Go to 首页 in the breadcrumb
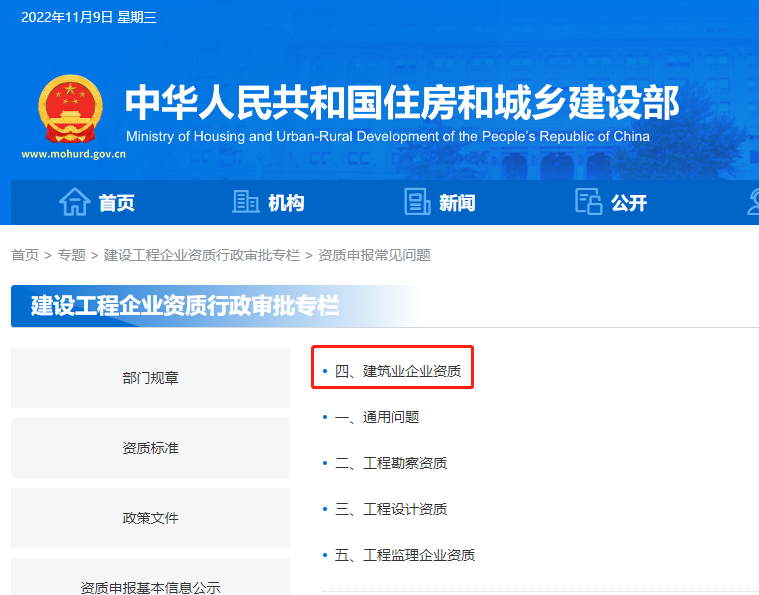759x595 pixels. (x=25, y=255)
